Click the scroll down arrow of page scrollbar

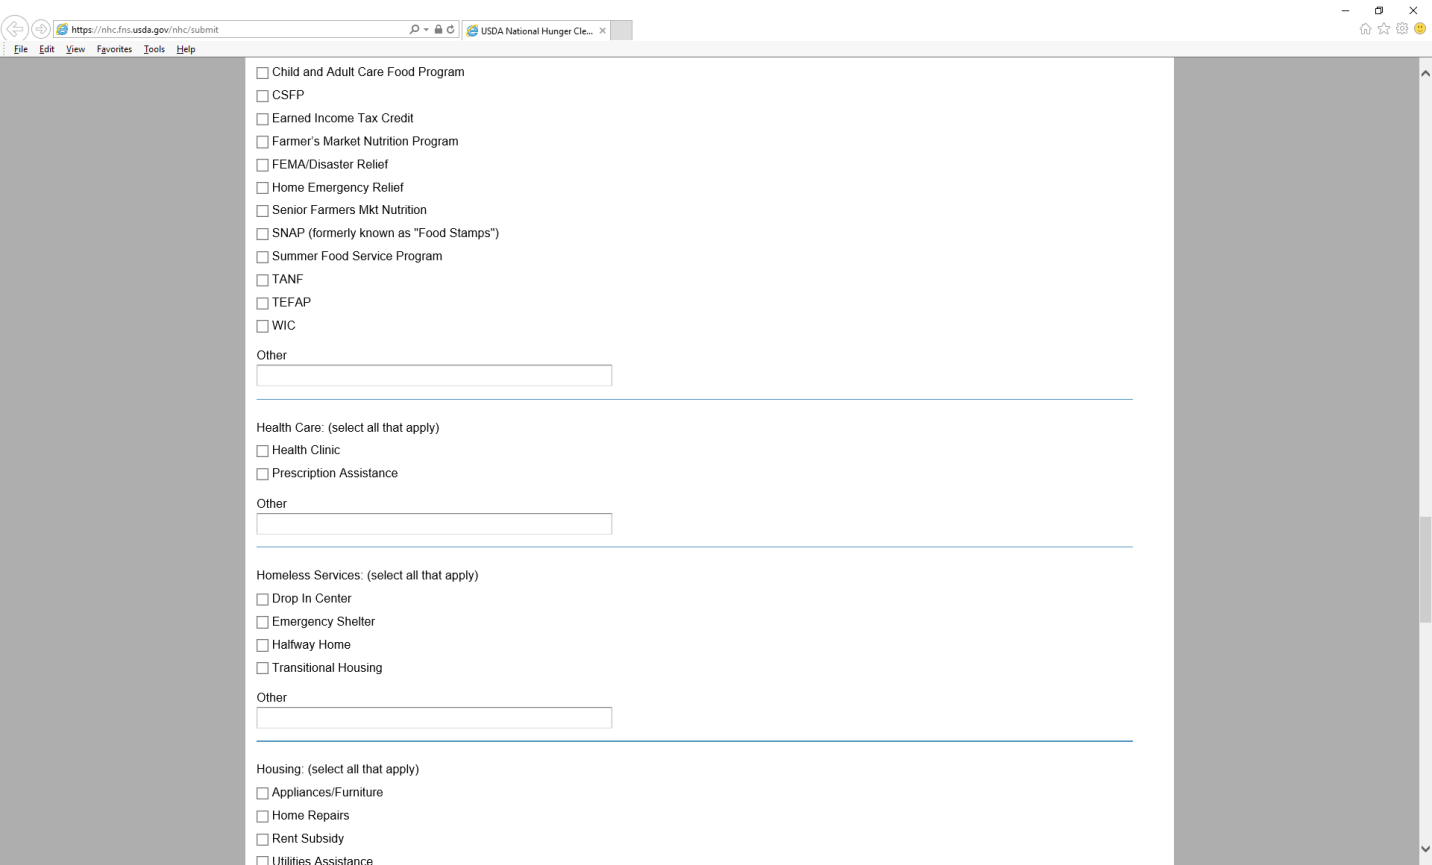(1425, 849)
